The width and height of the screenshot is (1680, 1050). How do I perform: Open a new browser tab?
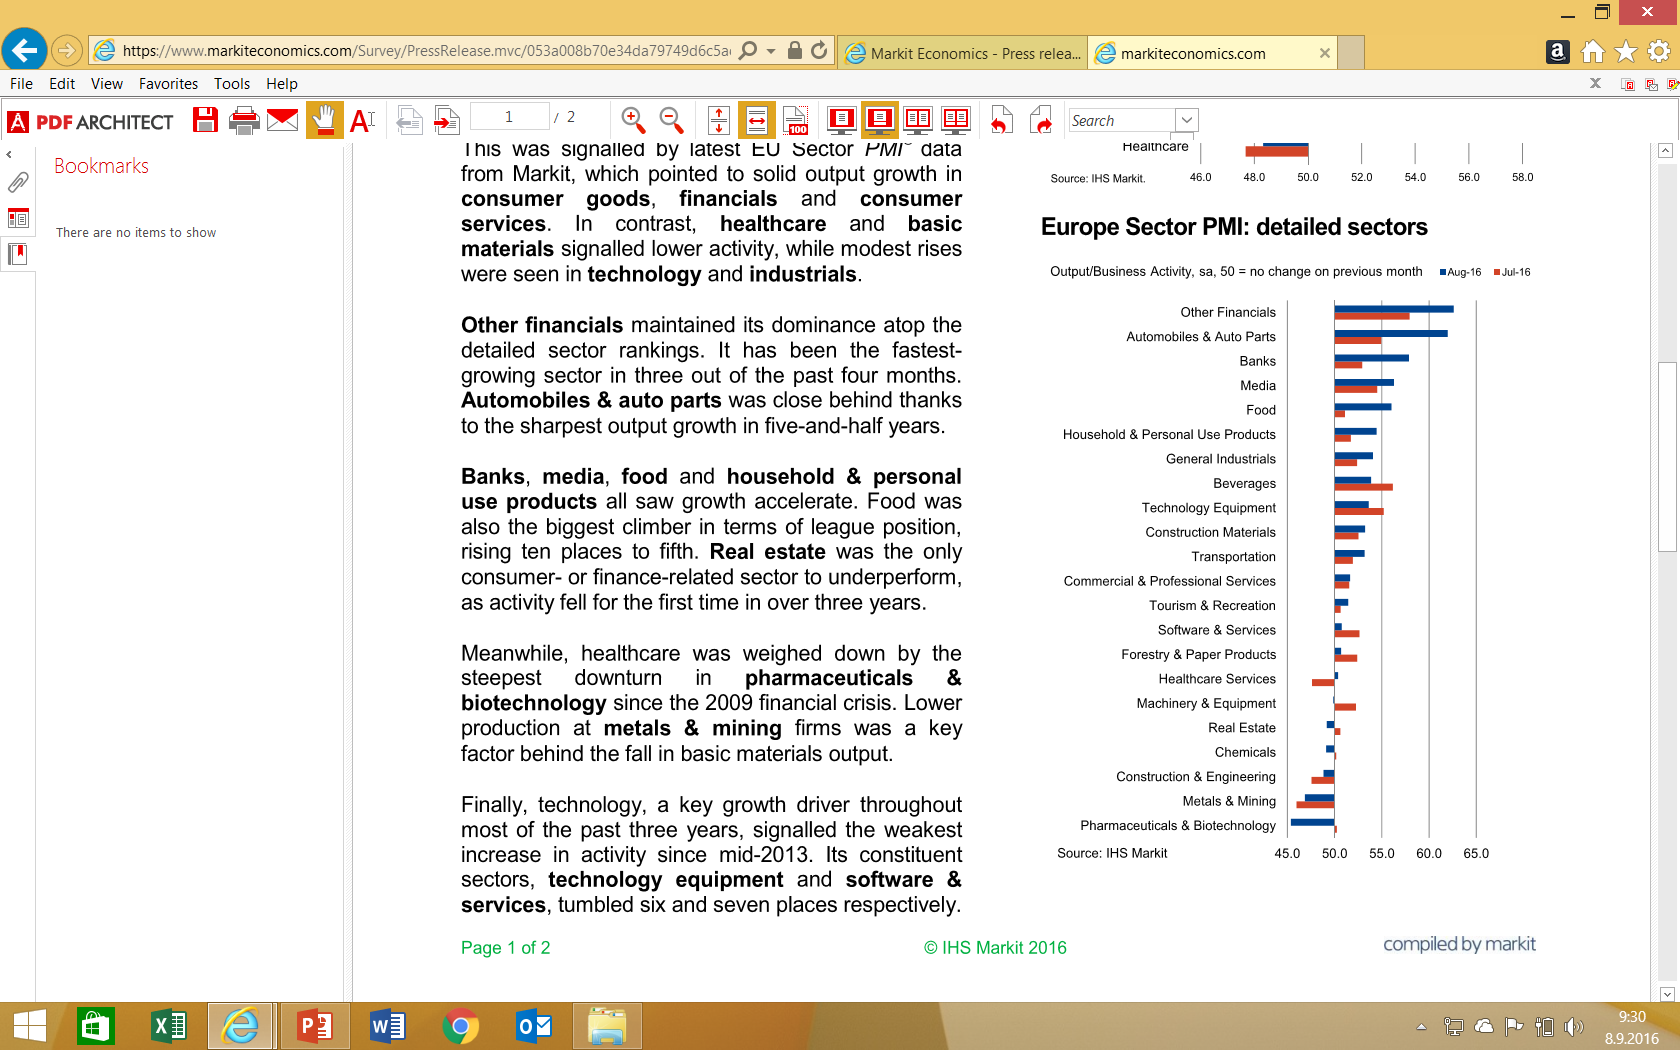click(x=1351, y=53)
